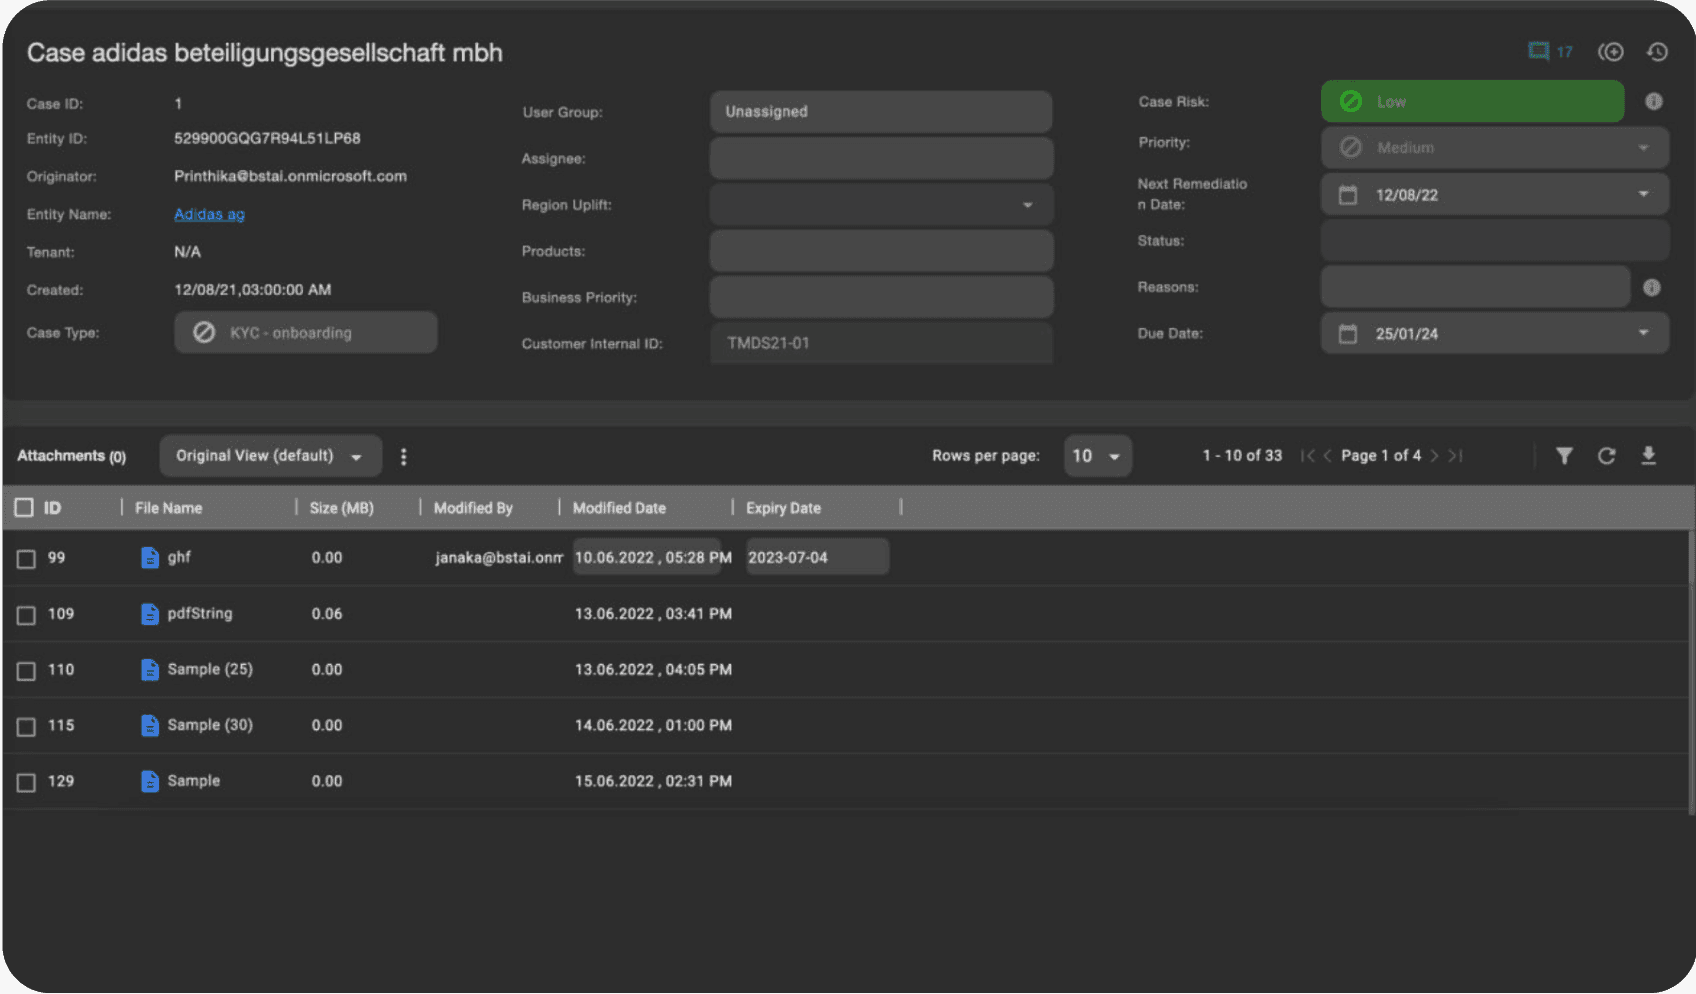The height and width of the screenshot is (994, 1696).
Task: Click the filter funnel icon in attachments
Action: [x=1564, y=456]
